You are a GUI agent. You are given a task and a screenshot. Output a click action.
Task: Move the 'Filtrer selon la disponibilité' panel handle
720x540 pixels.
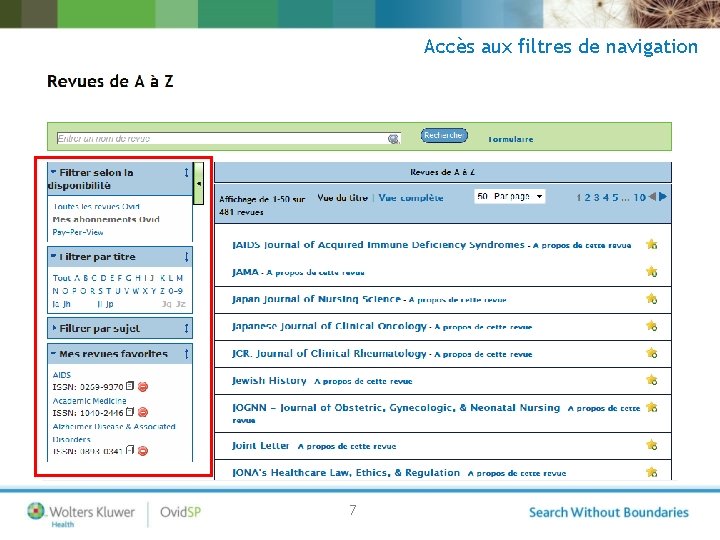186,173
